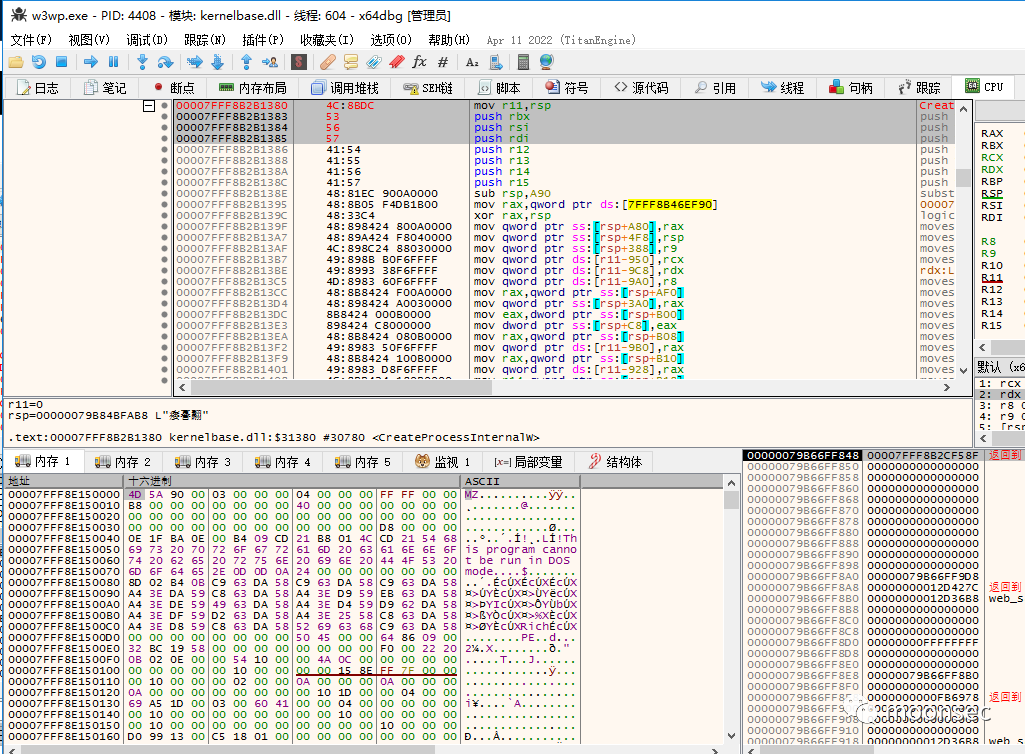Switch to the 符号 symbols tab
Image resolution: width=1025 pixels, height=754 pixels.
[x=567, y=88]
